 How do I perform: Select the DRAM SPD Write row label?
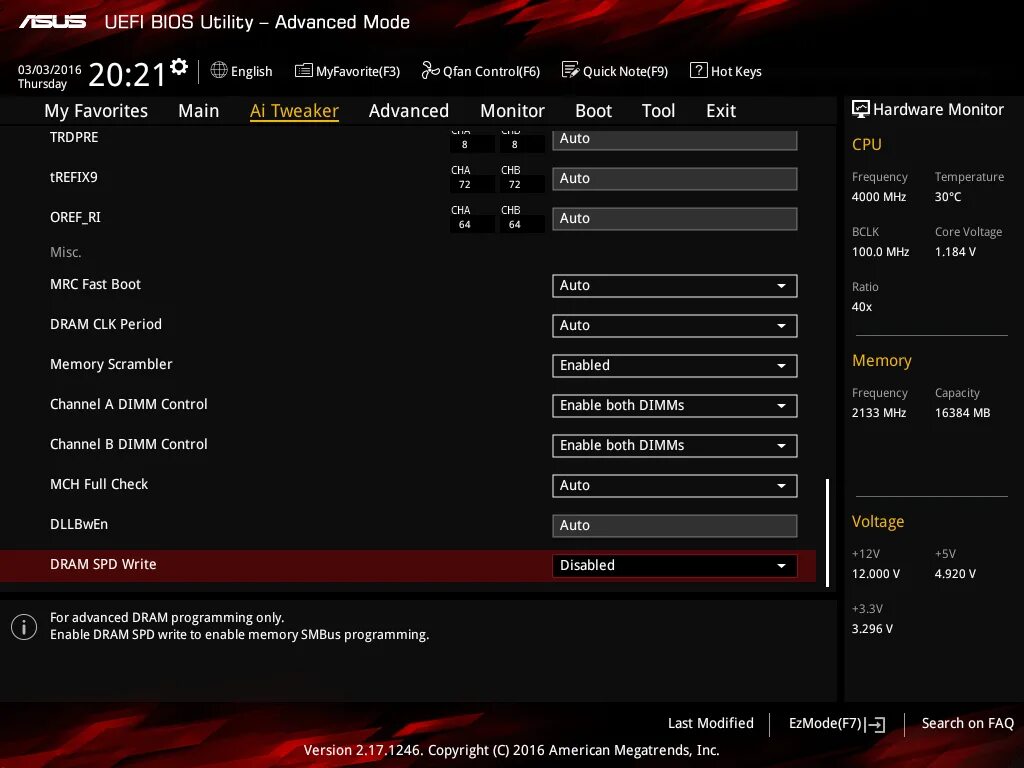(103, 564)
